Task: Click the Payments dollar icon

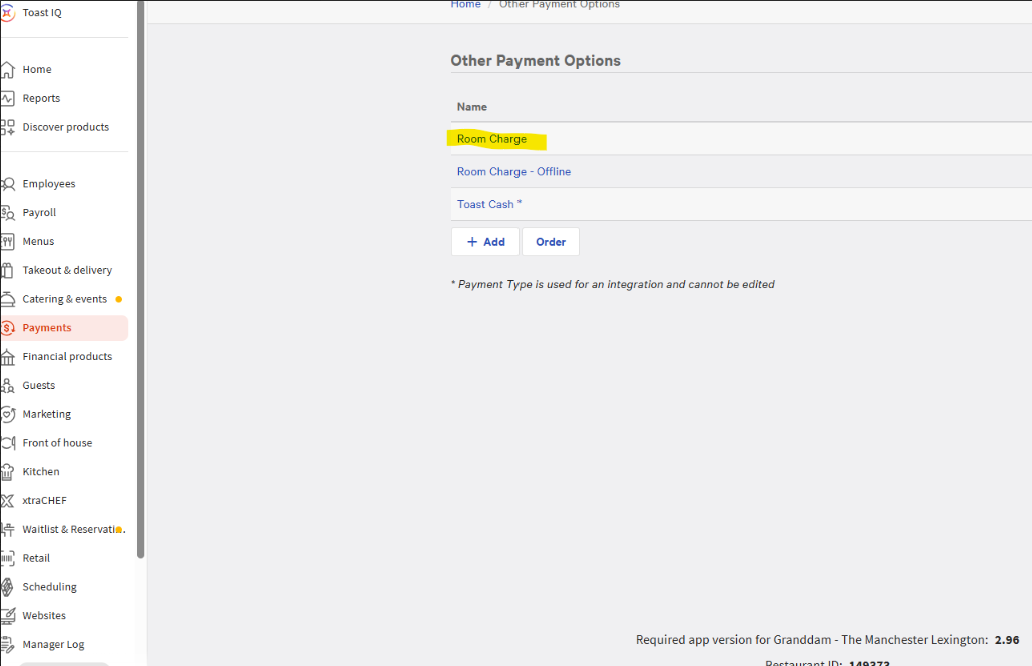Action: 8,328
